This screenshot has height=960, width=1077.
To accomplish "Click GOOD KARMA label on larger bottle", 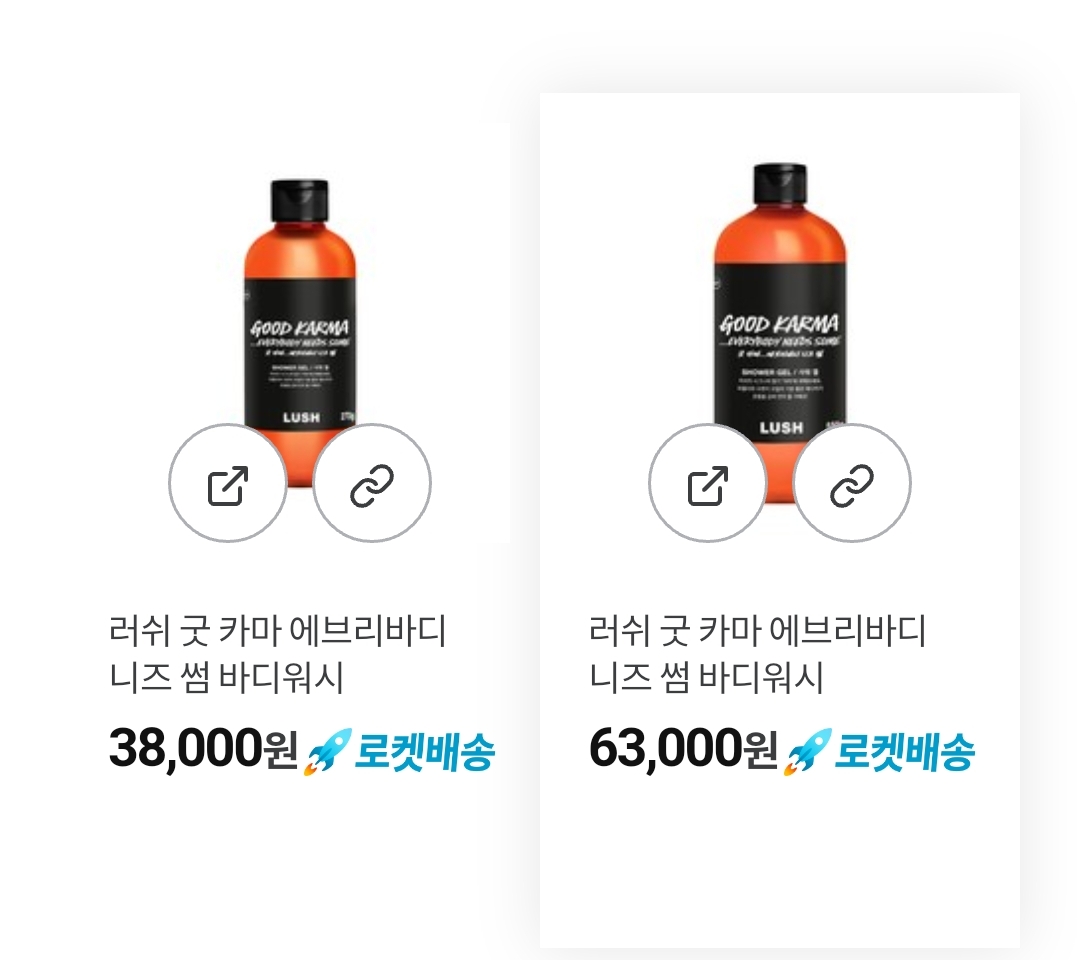I will [x=779, y=323].
